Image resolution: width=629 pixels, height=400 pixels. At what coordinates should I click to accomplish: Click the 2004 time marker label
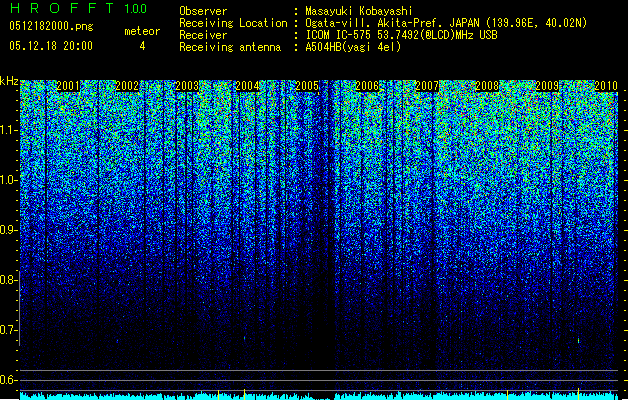point(247,86)
